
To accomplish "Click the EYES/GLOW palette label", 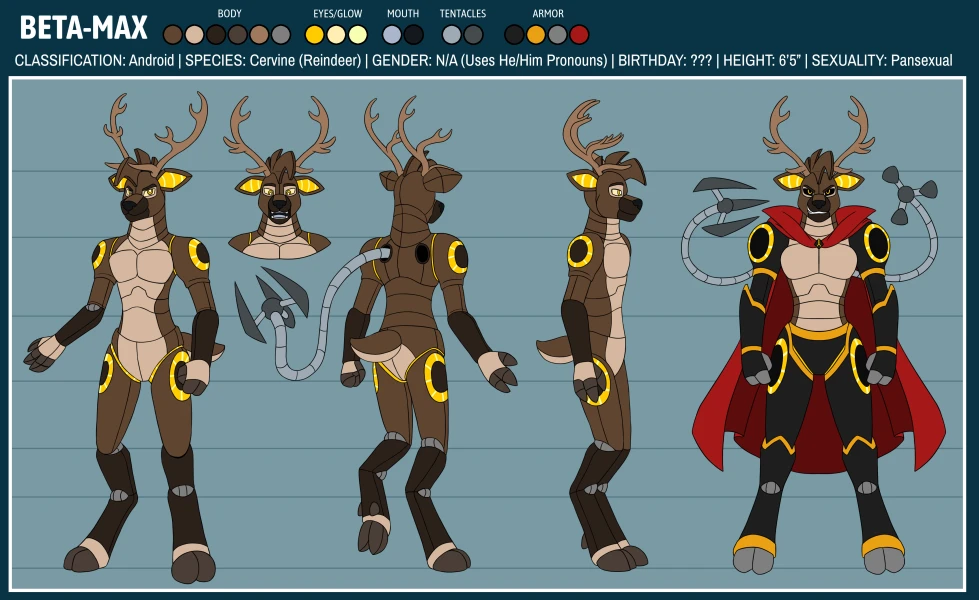I will (x=337, y=13).
